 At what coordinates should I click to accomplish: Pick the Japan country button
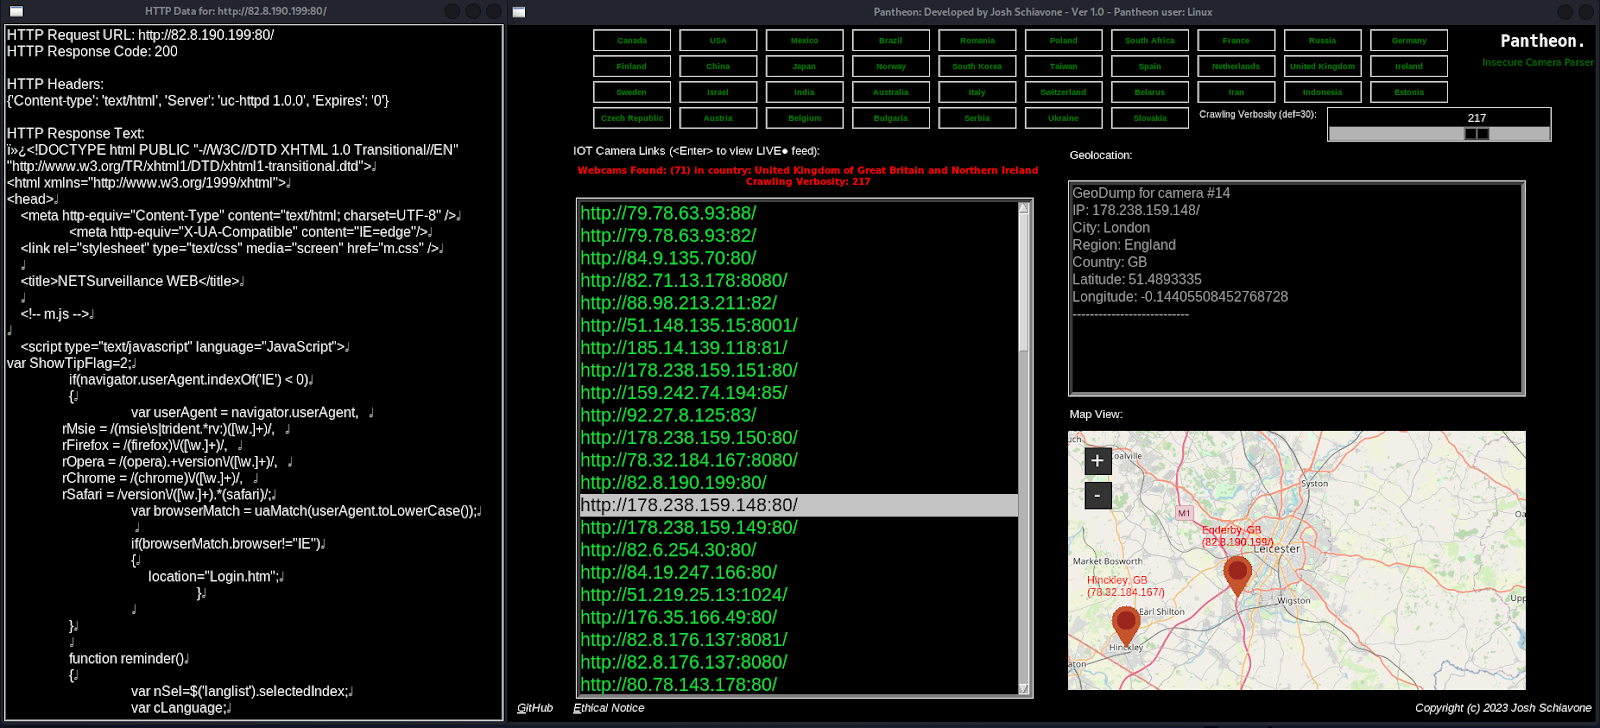[805, 66]
